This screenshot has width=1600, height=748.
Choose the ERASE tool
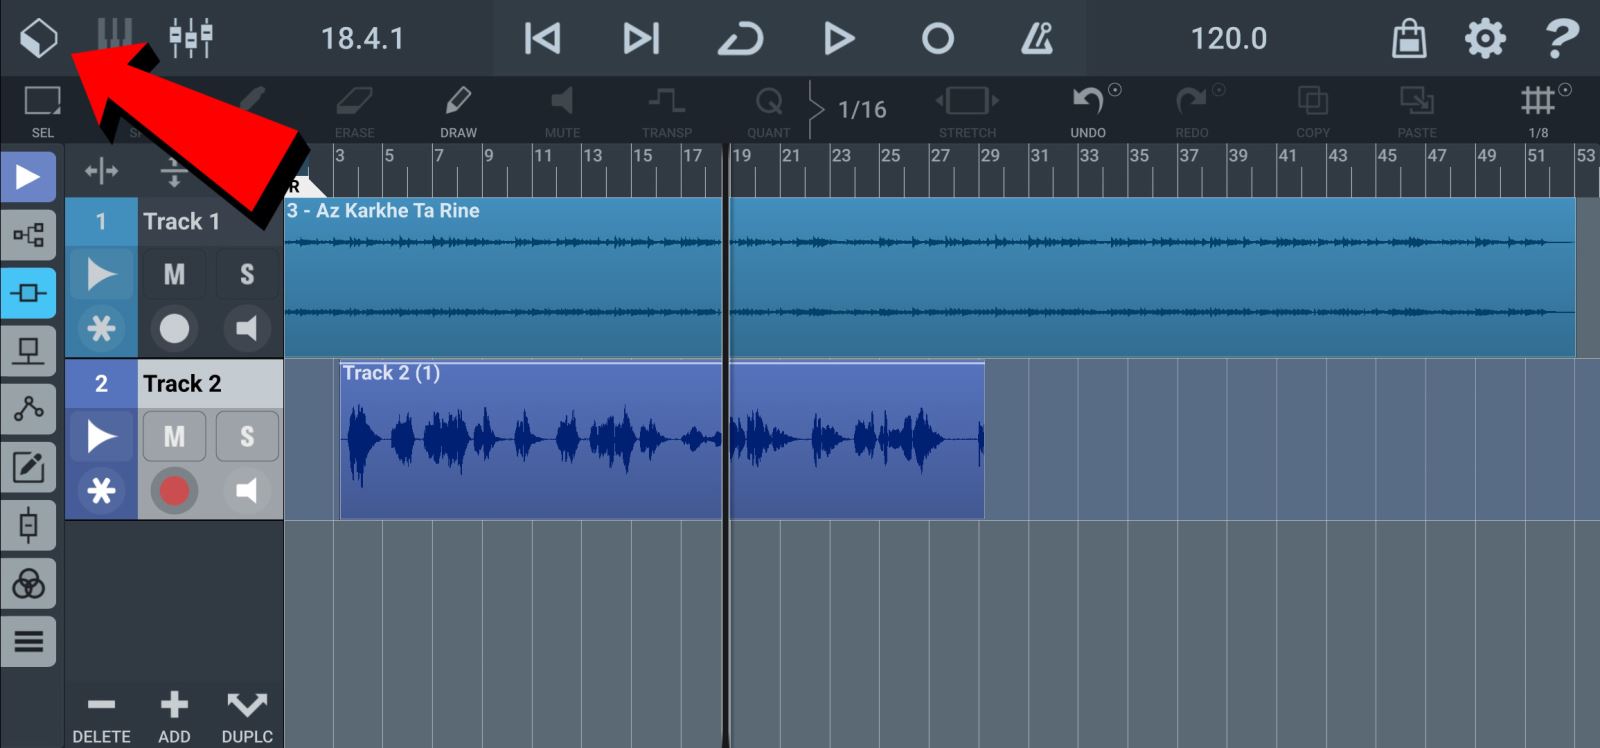tap(354, 111)
